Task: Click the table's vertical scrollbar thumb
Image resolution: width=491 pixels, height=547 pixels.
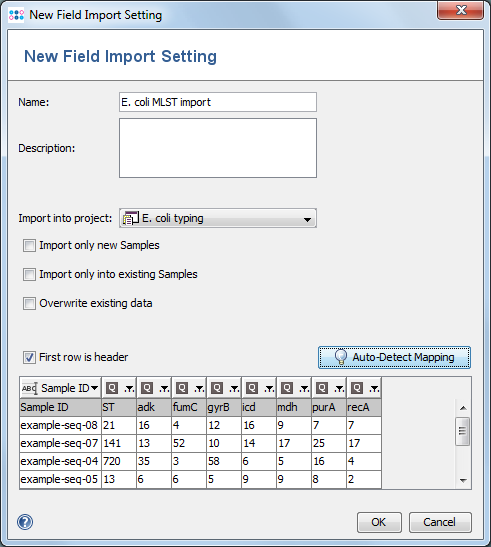Action: 463,431
